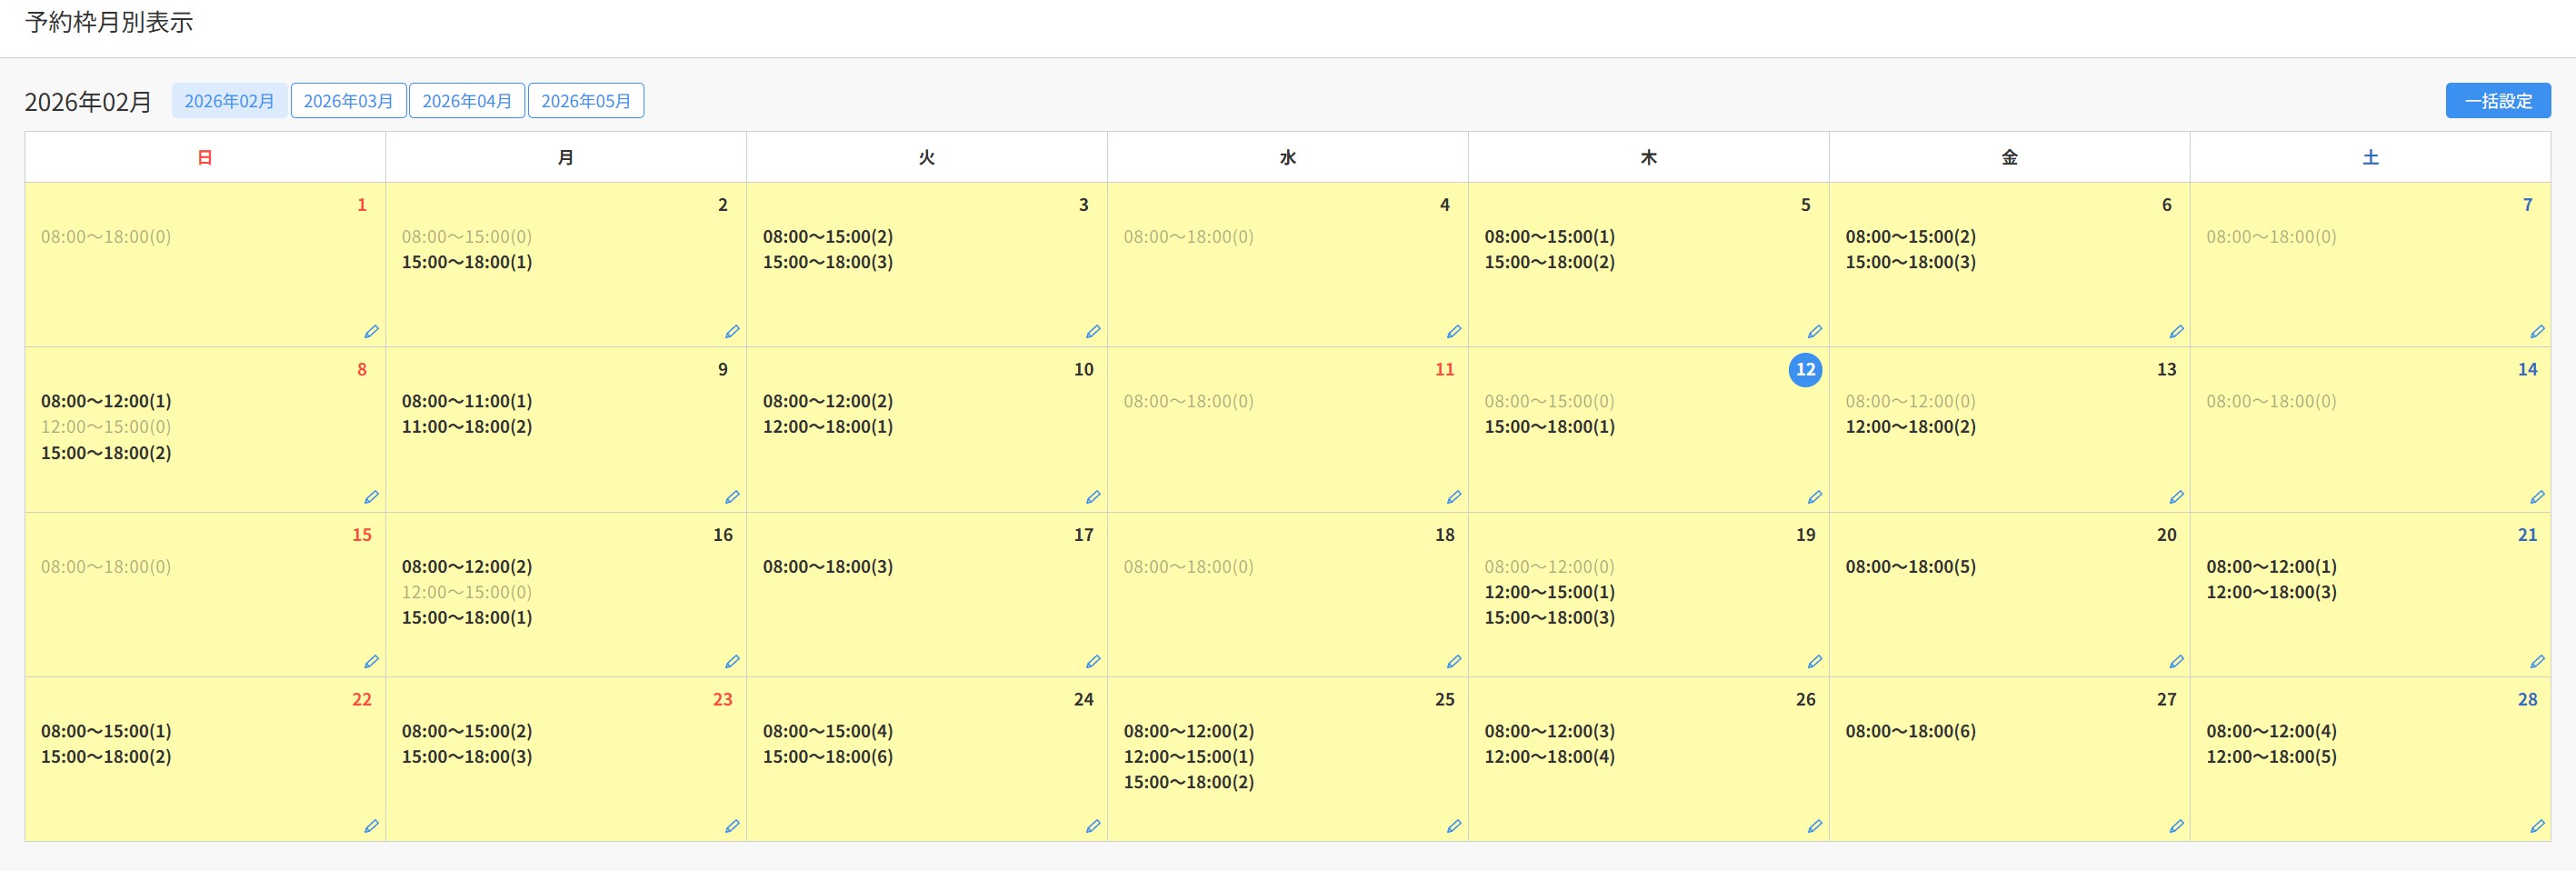Click the 11:00〜18:00(2) slot on February 9
This screenshot has width=2576, height=871.
coord(466,427)
